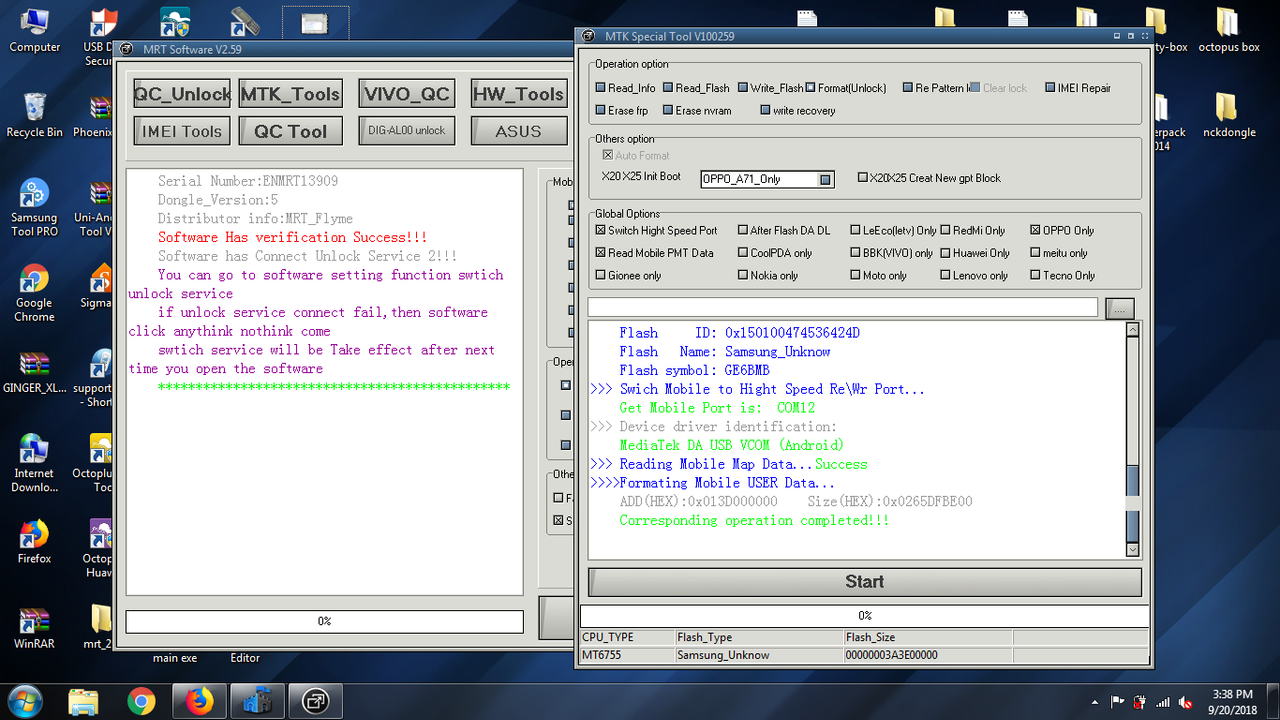Viewport: 1280px width, 720px height.
Task: Open the Recycle Bin desktop icon
Action: [x=34, y=115]
